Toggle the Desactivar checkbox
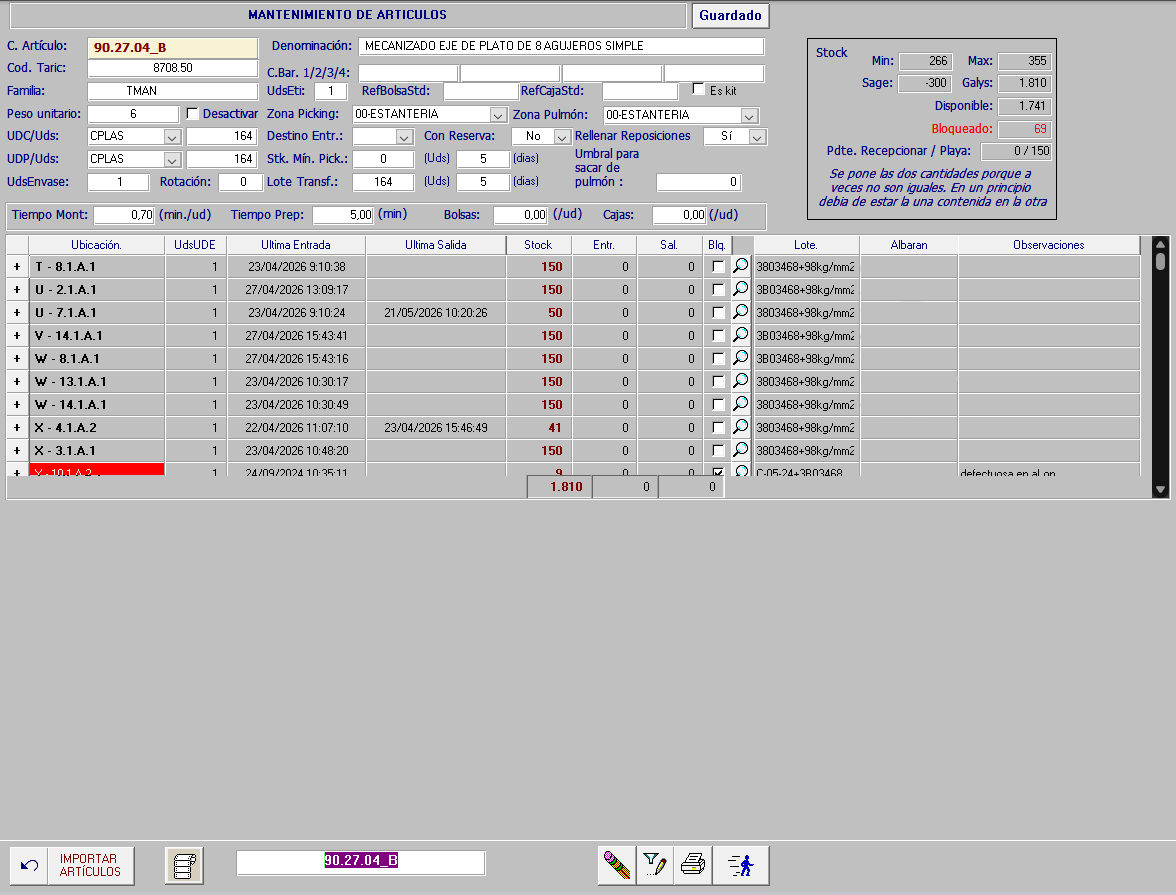The width and height of the screenshot is (1176, 895). [x=193, y=113]
